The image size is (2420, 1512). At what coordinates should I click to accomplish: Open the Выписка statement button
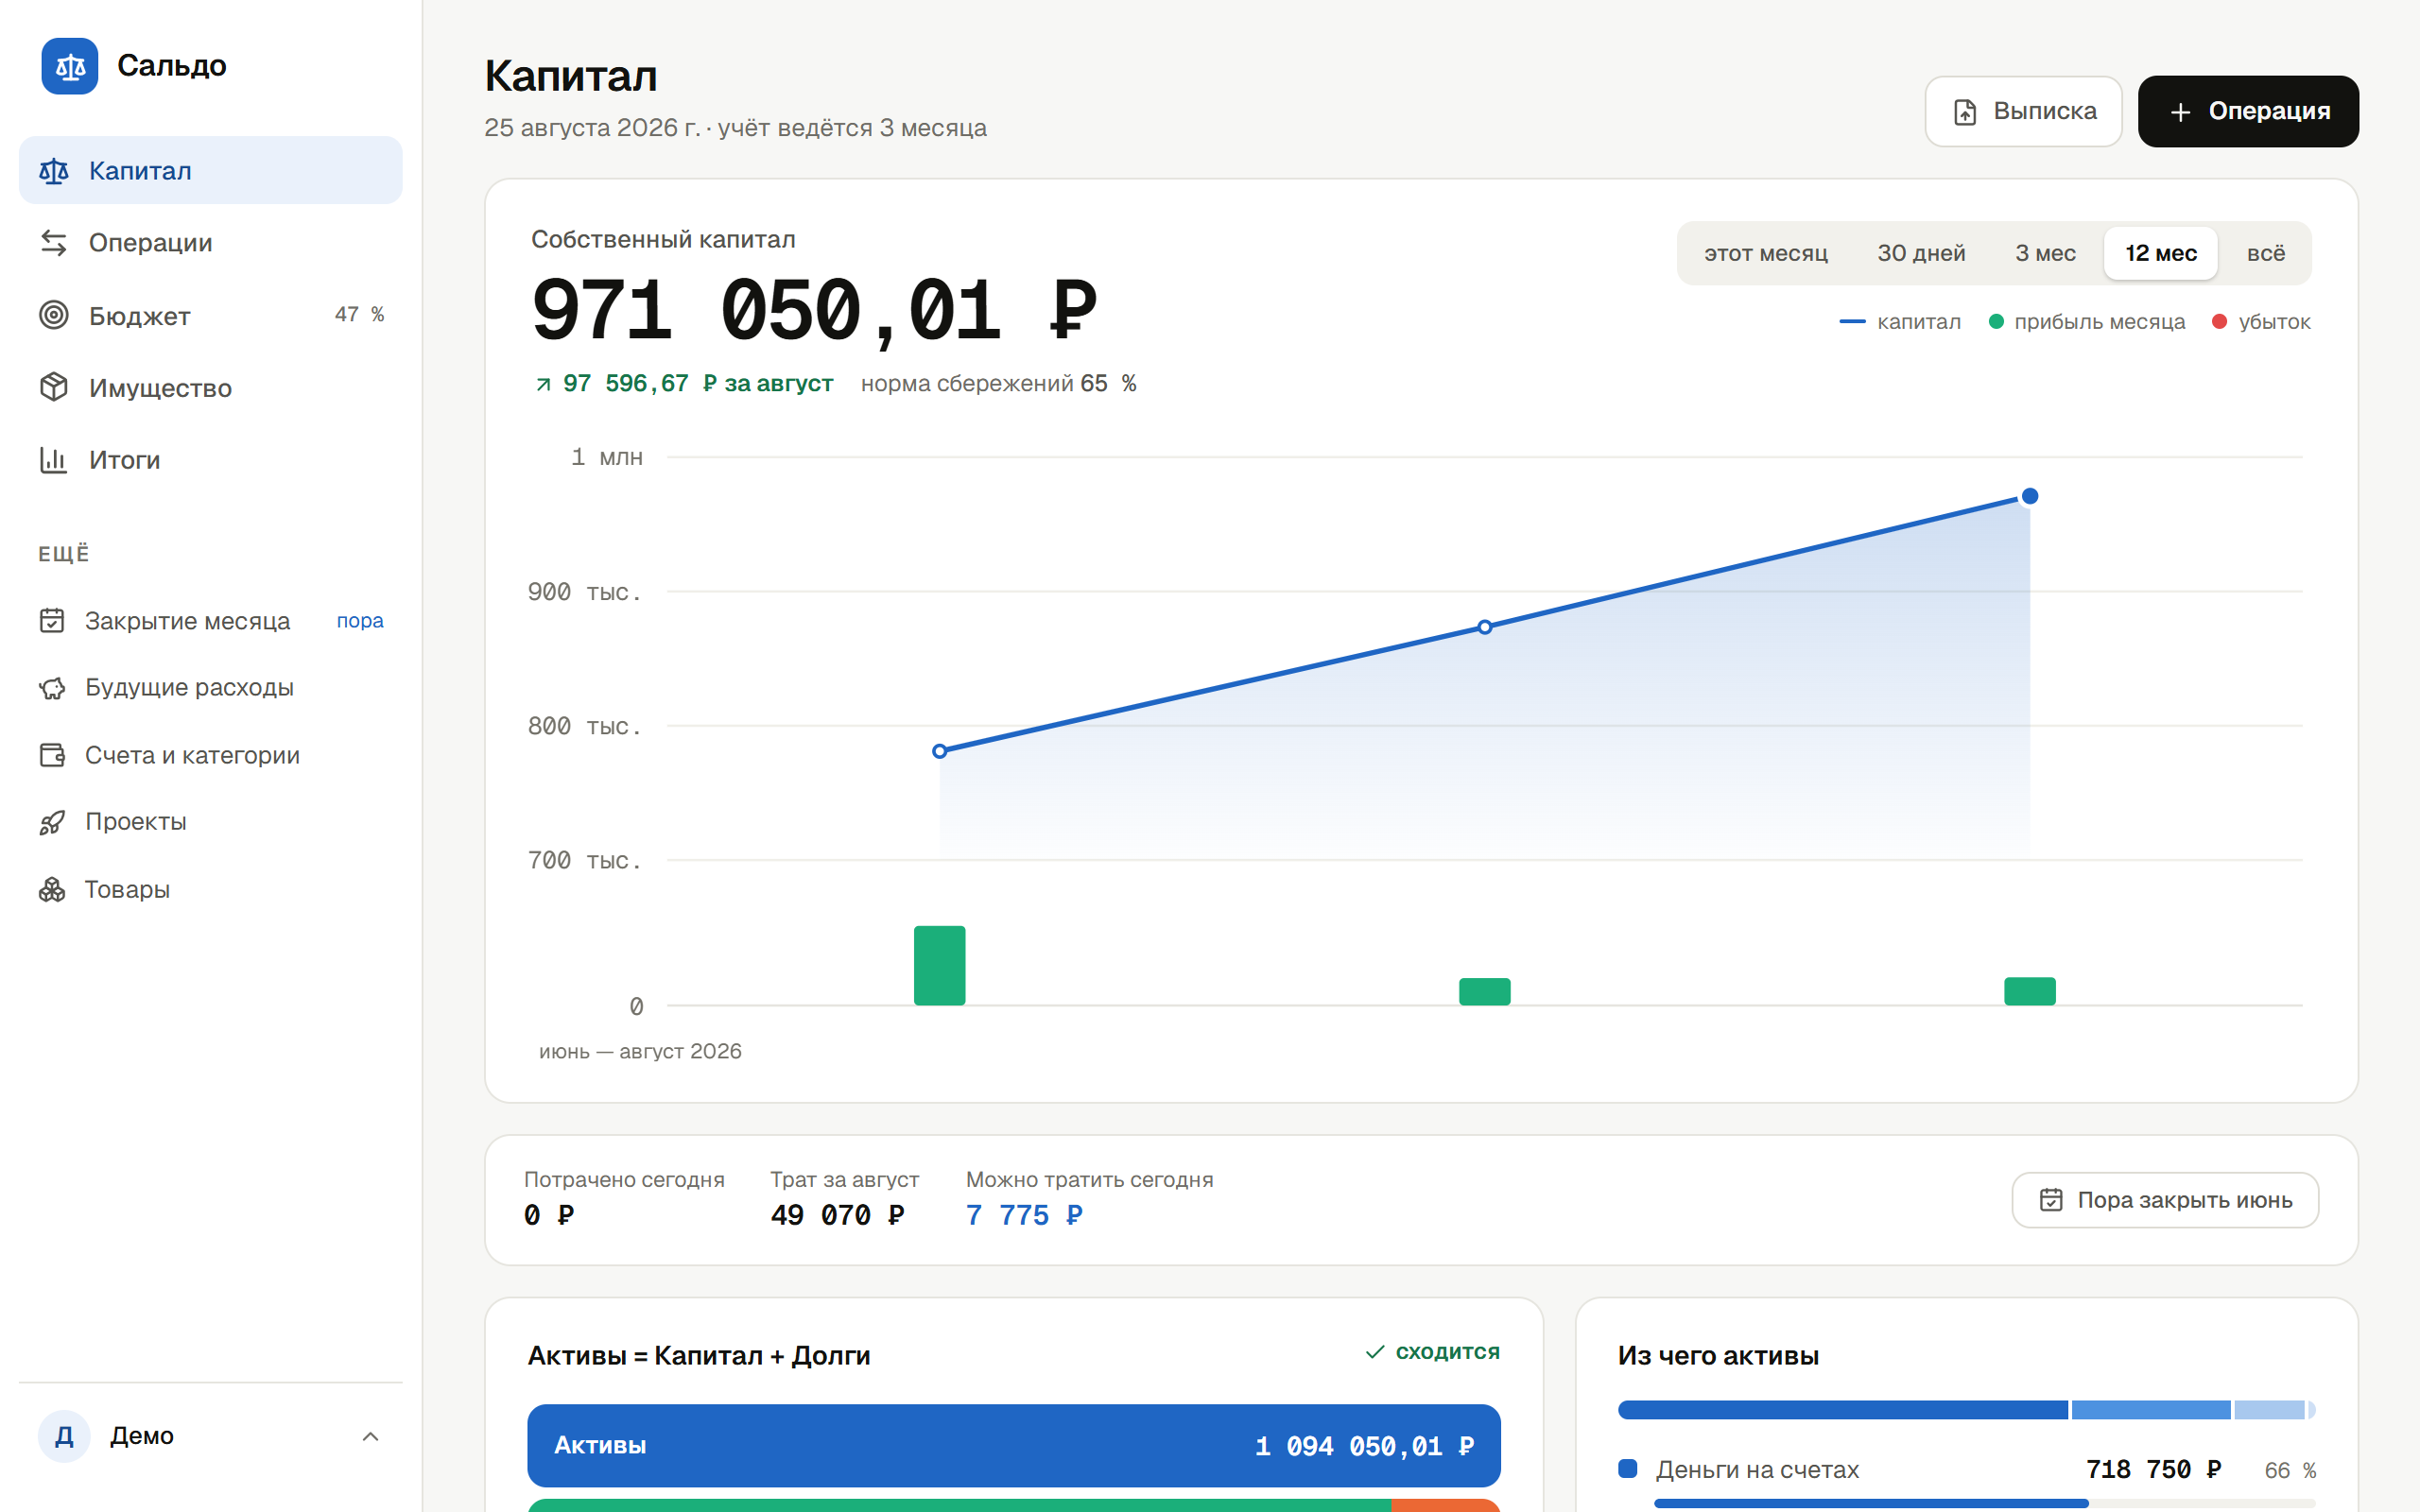coord(2023,111)
